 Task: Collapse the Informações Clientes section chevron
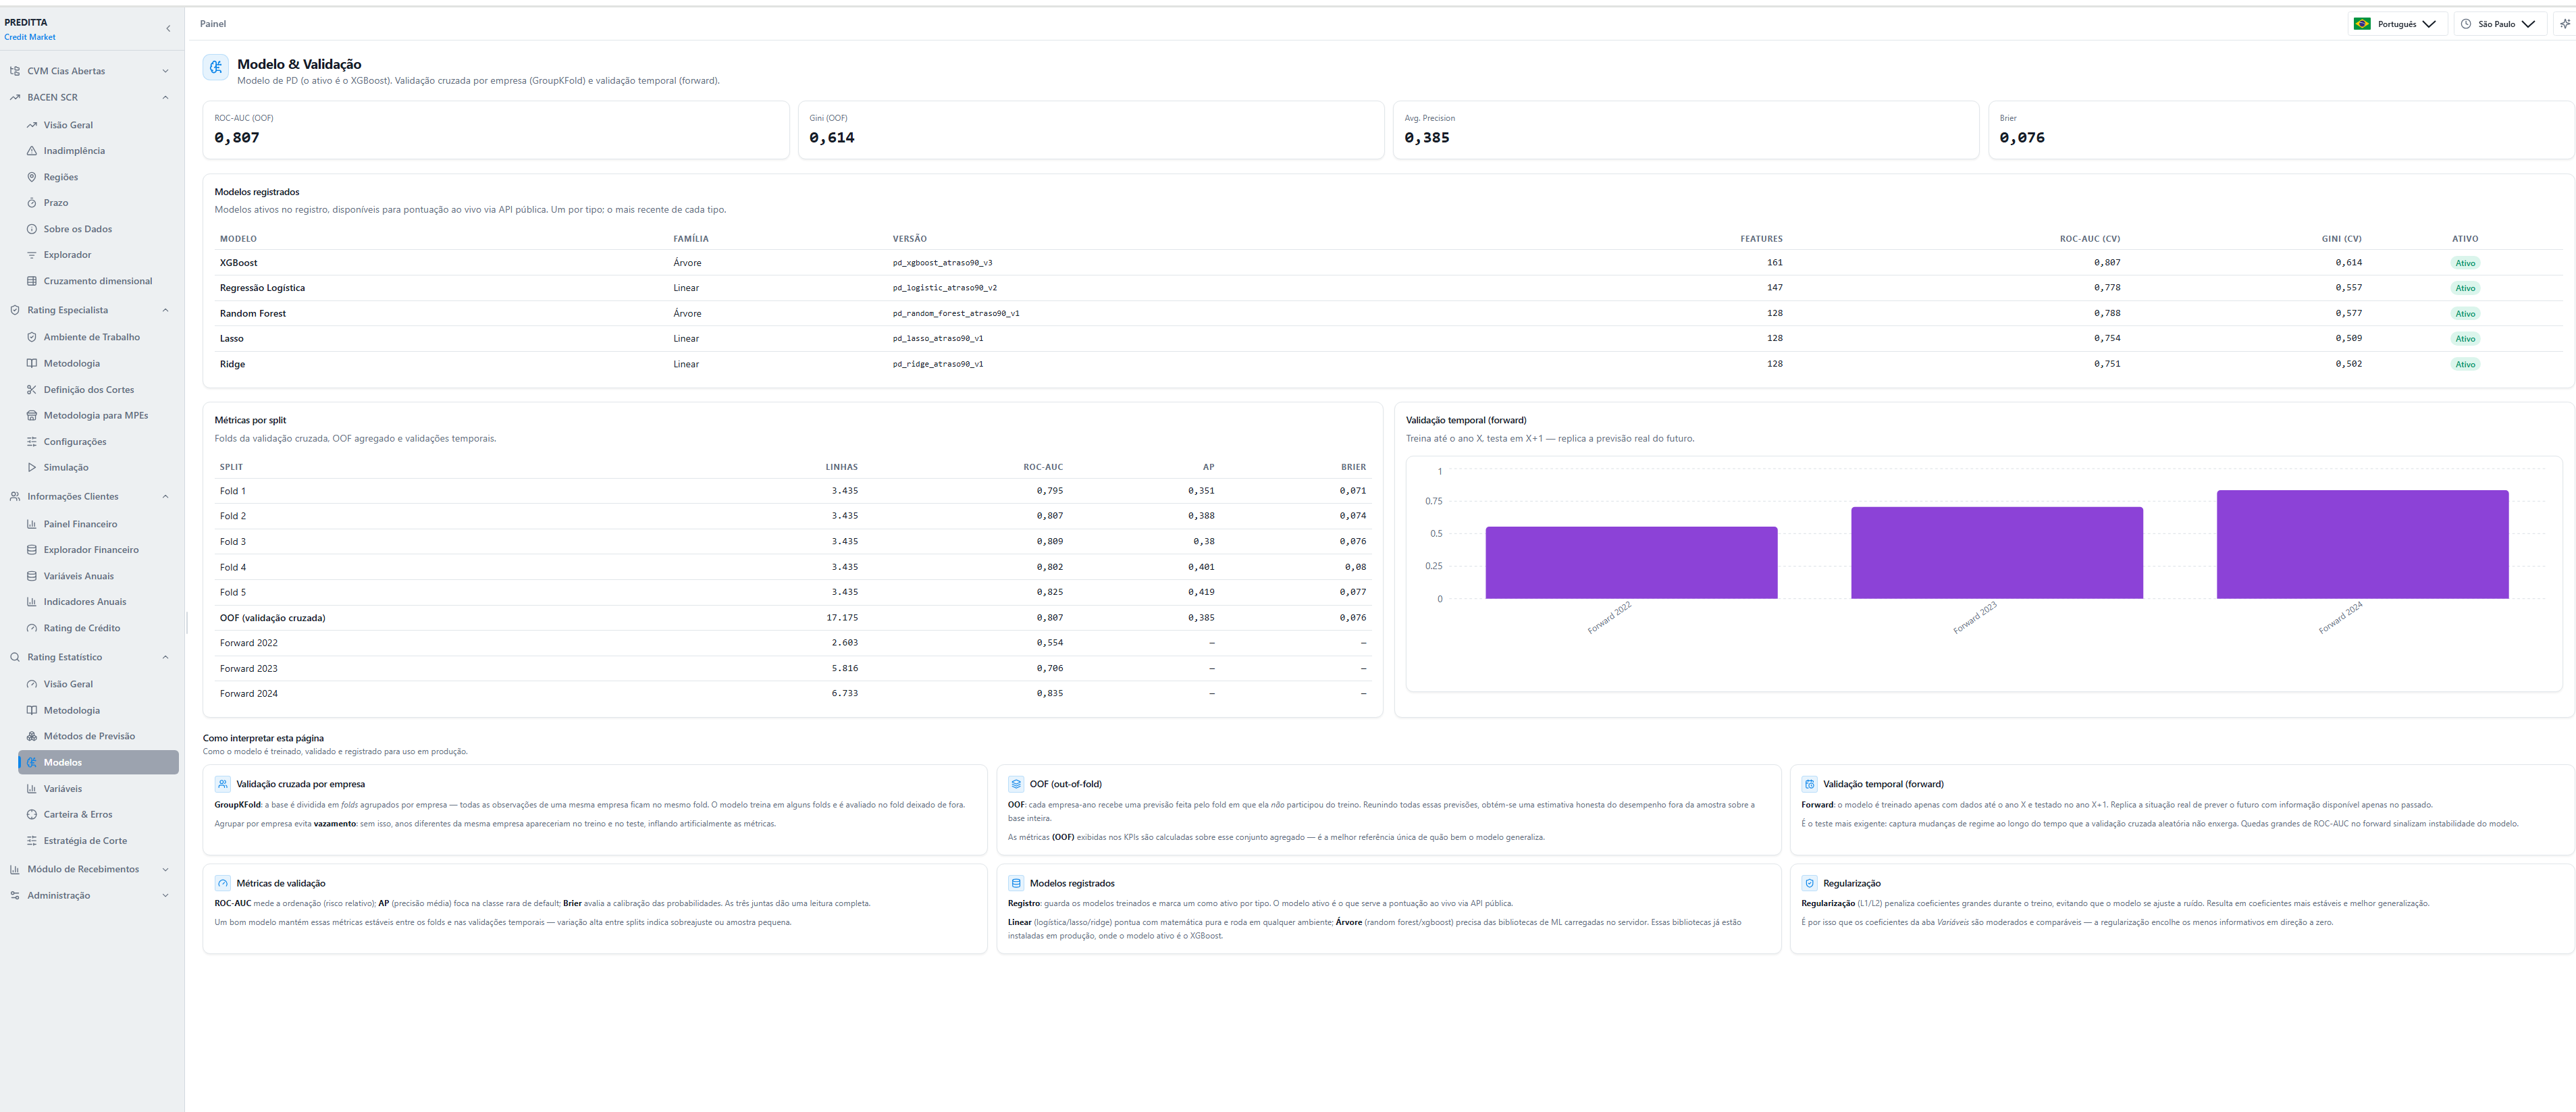point(165,497)
